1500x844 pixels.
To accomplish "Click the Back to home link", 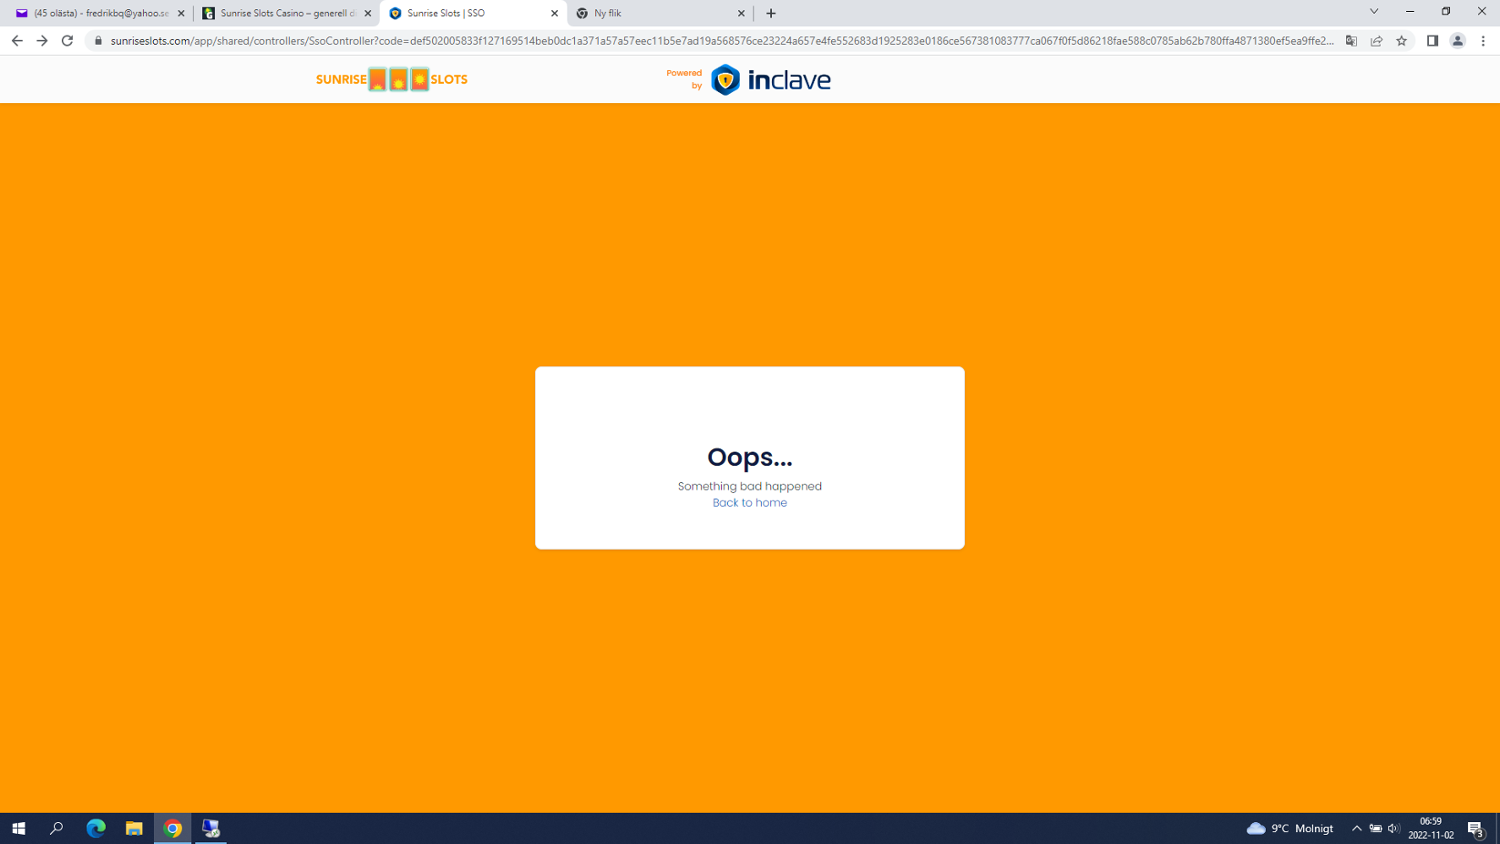I will 749,503.
